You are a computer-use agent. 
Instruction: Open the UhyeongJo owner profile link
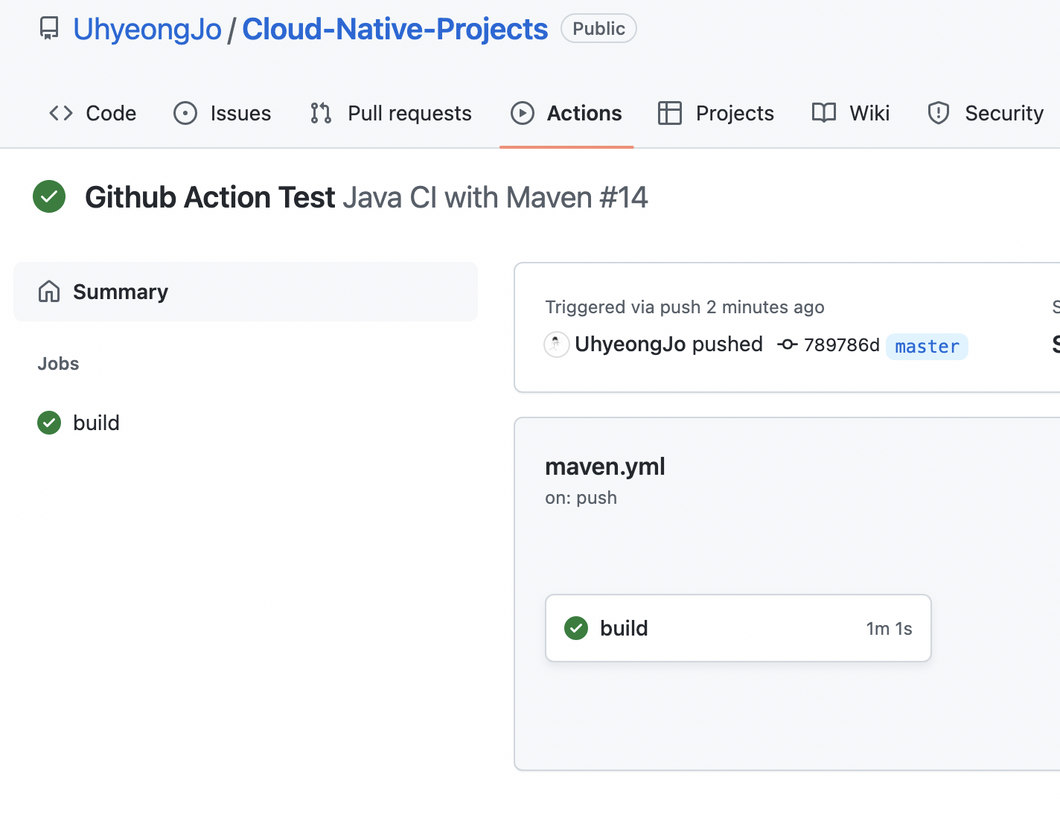pos(147,29)
